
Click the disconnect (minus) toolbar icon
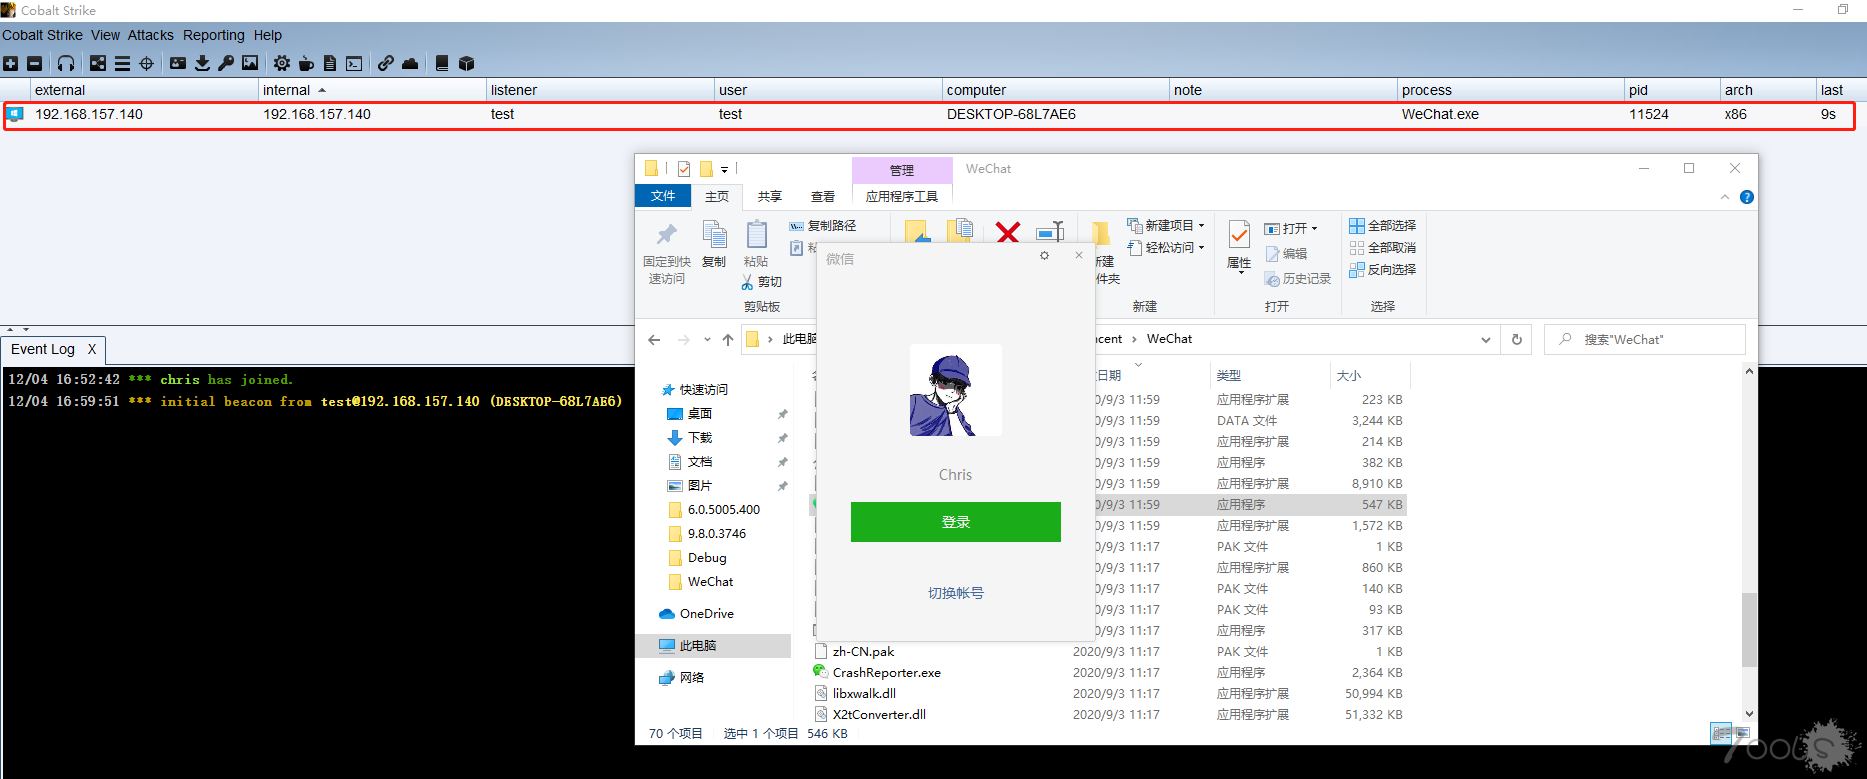pos(34,63)
